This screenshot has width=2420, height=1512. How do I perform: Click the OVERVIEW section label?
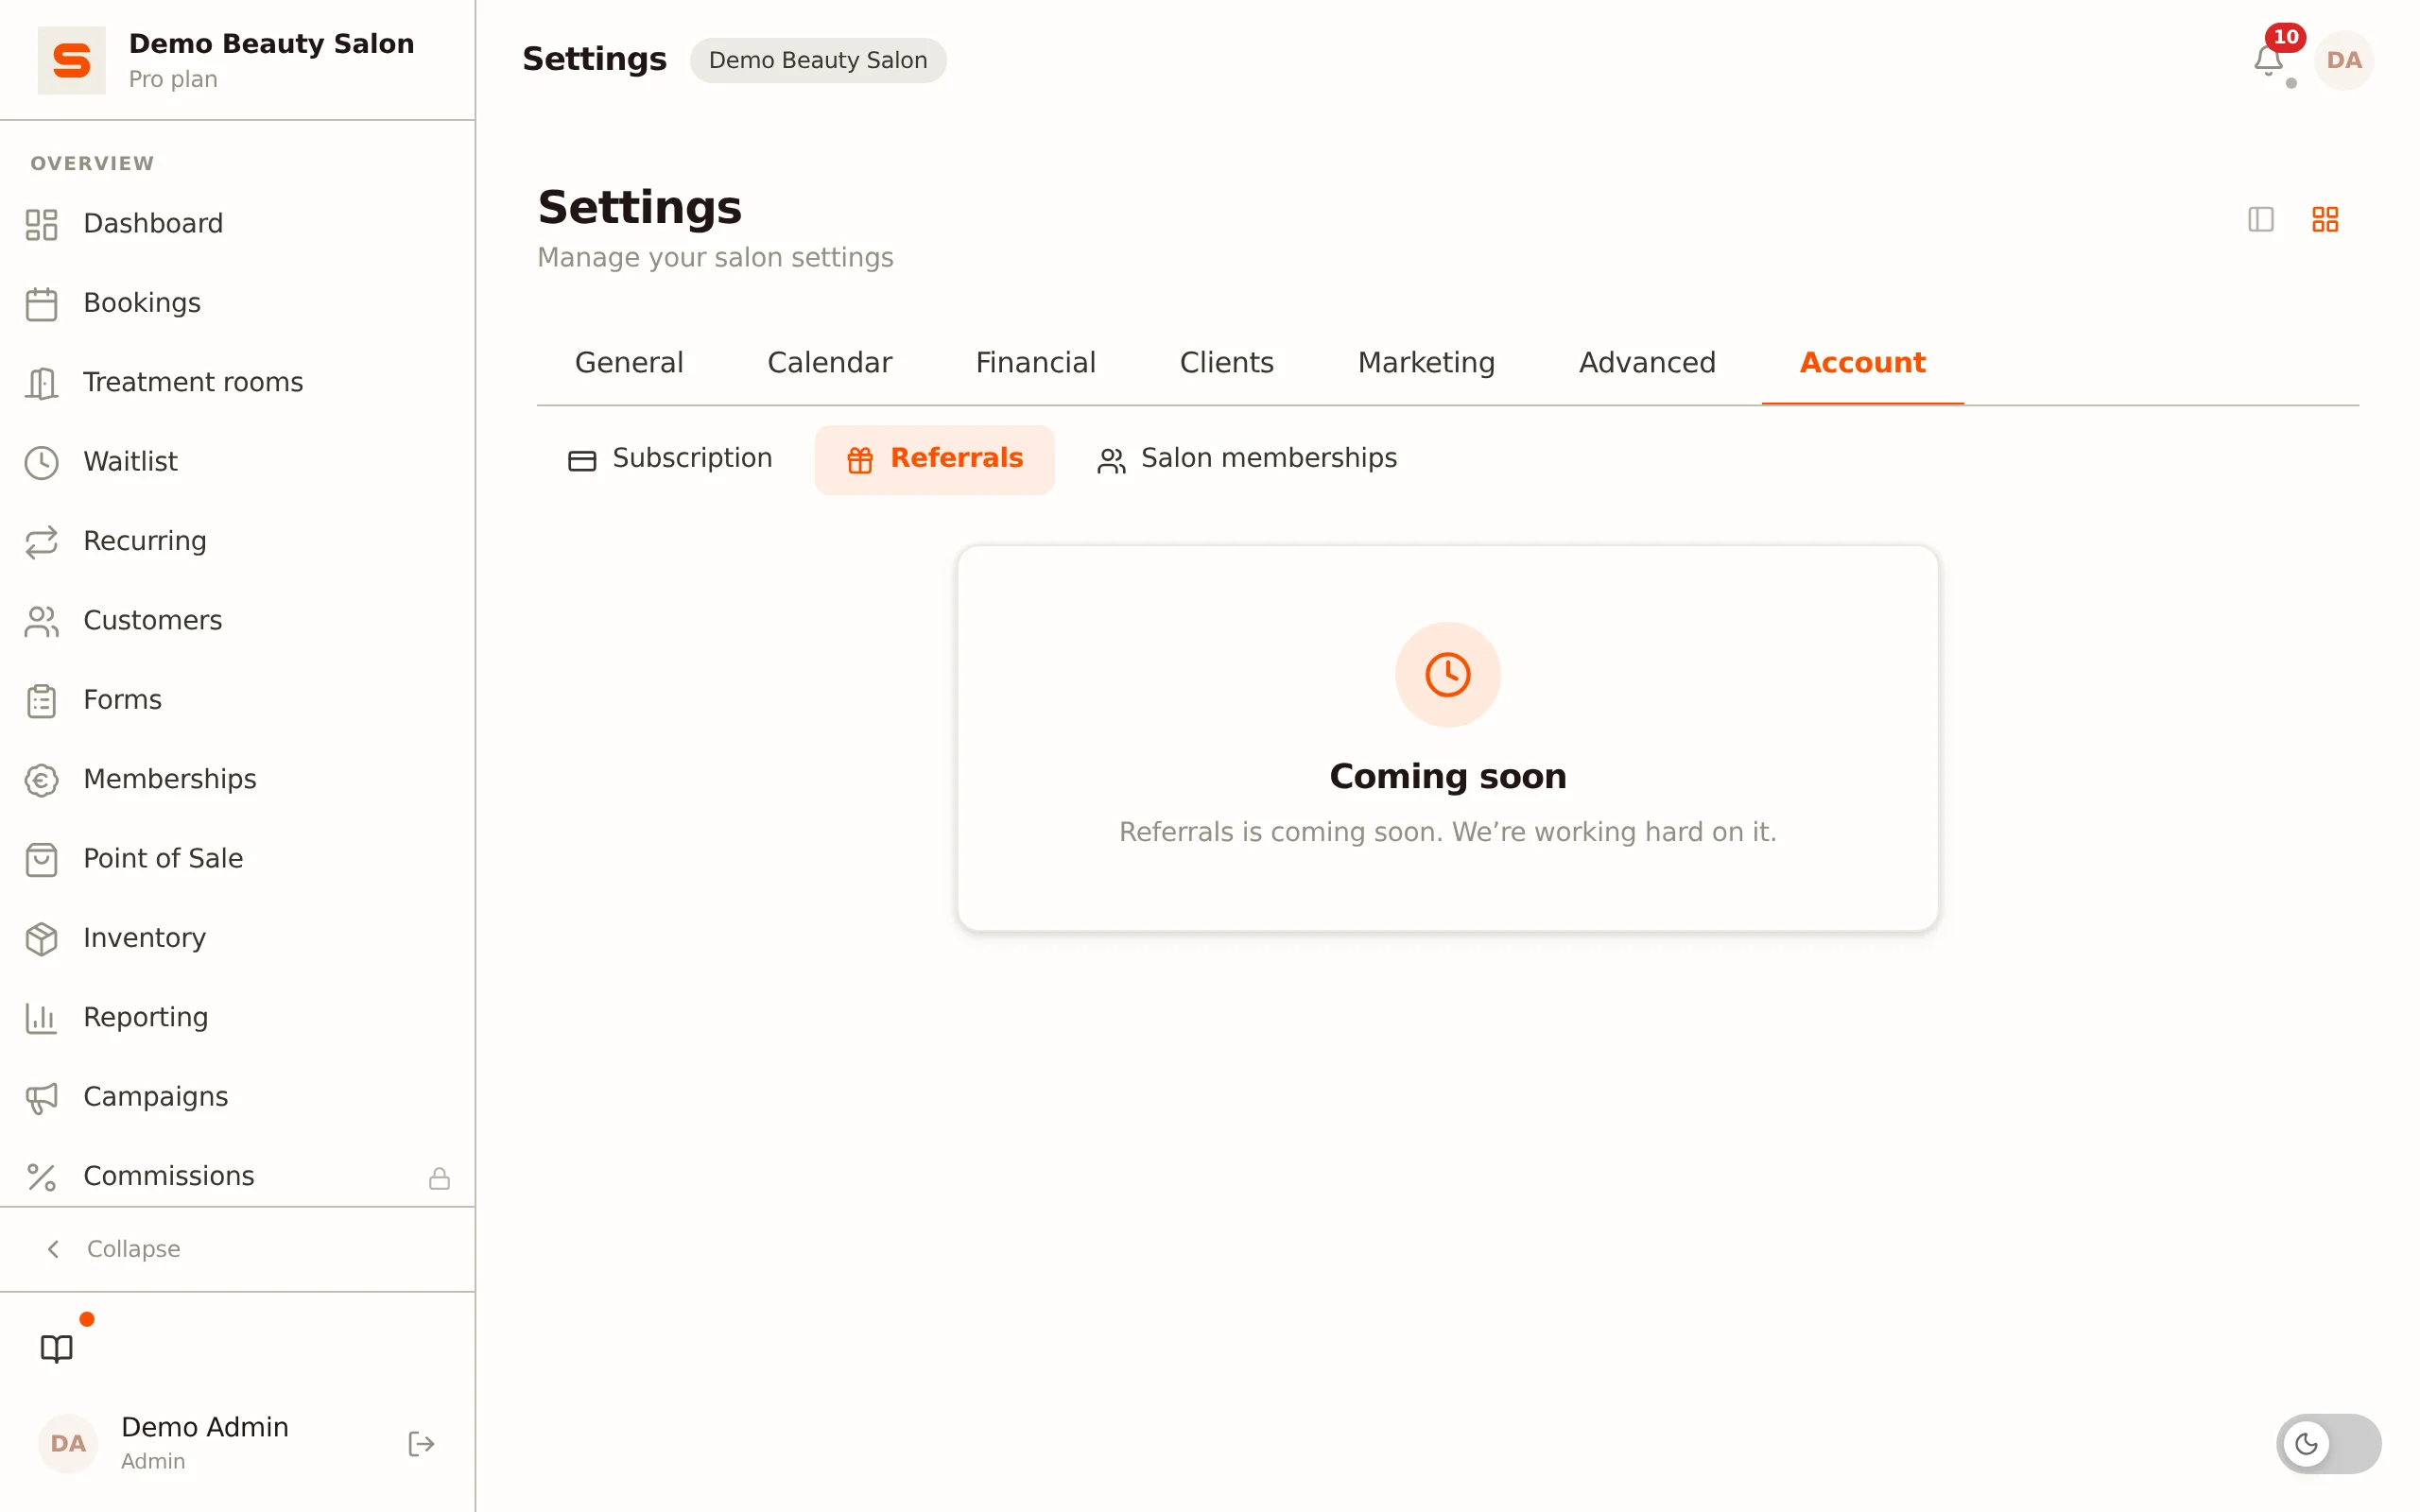(92, 163)
